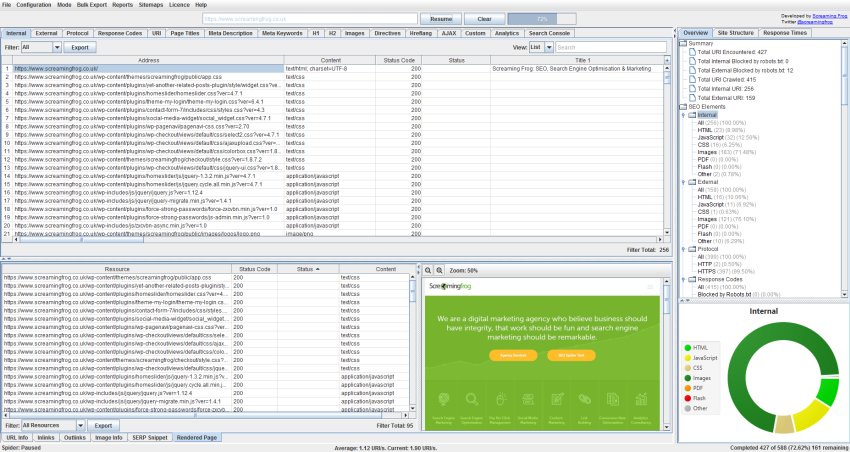Click the 'Title 1' column header

(x=577, y=60)
